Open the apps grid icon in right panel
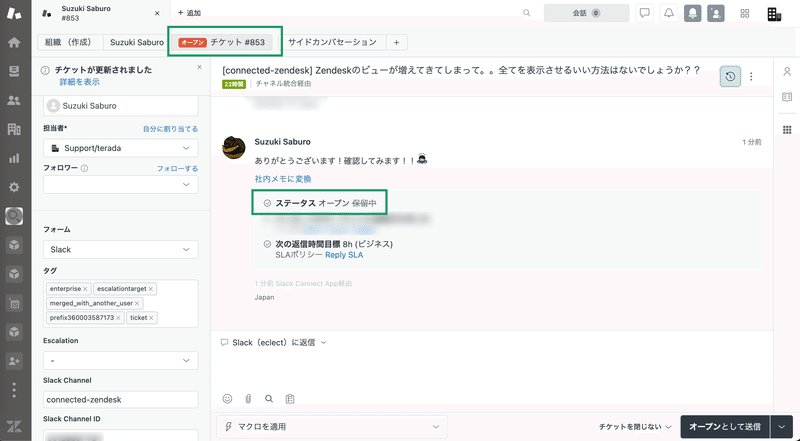This screenshot has height=441, width=800. pos(787,130)
